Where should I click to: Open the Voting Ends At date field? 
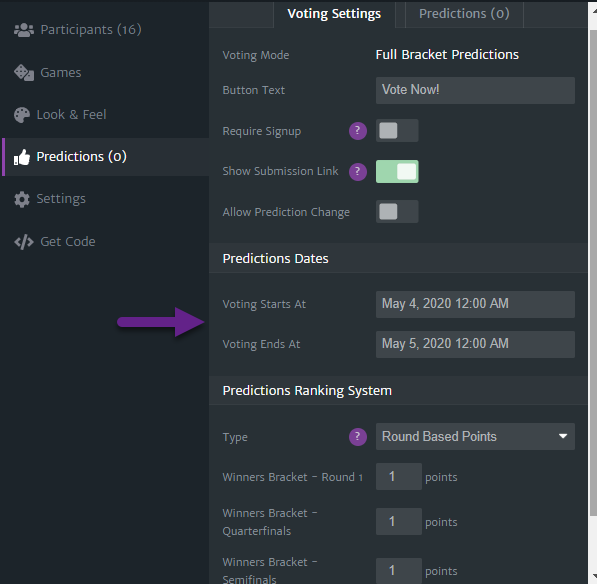point(475,344)
